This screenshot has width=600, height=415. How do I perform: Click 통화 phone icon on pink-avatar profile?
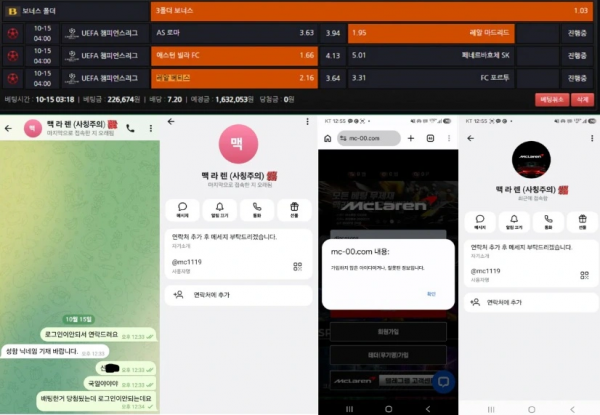[x=257, y=210]
